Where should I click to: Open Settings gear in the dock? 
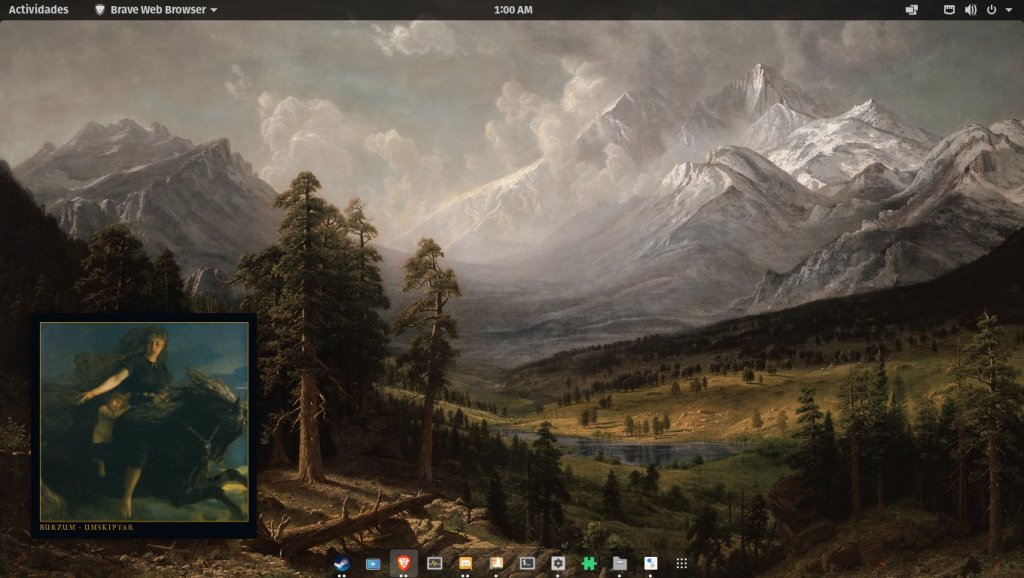(558, 563)
